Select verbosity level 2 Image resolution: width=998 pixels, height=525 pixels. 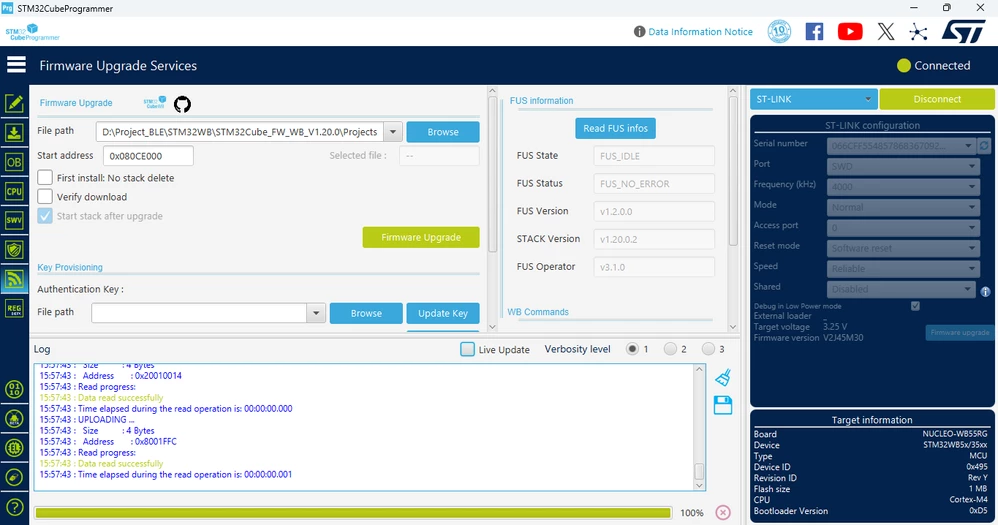(x=670, y=349)
